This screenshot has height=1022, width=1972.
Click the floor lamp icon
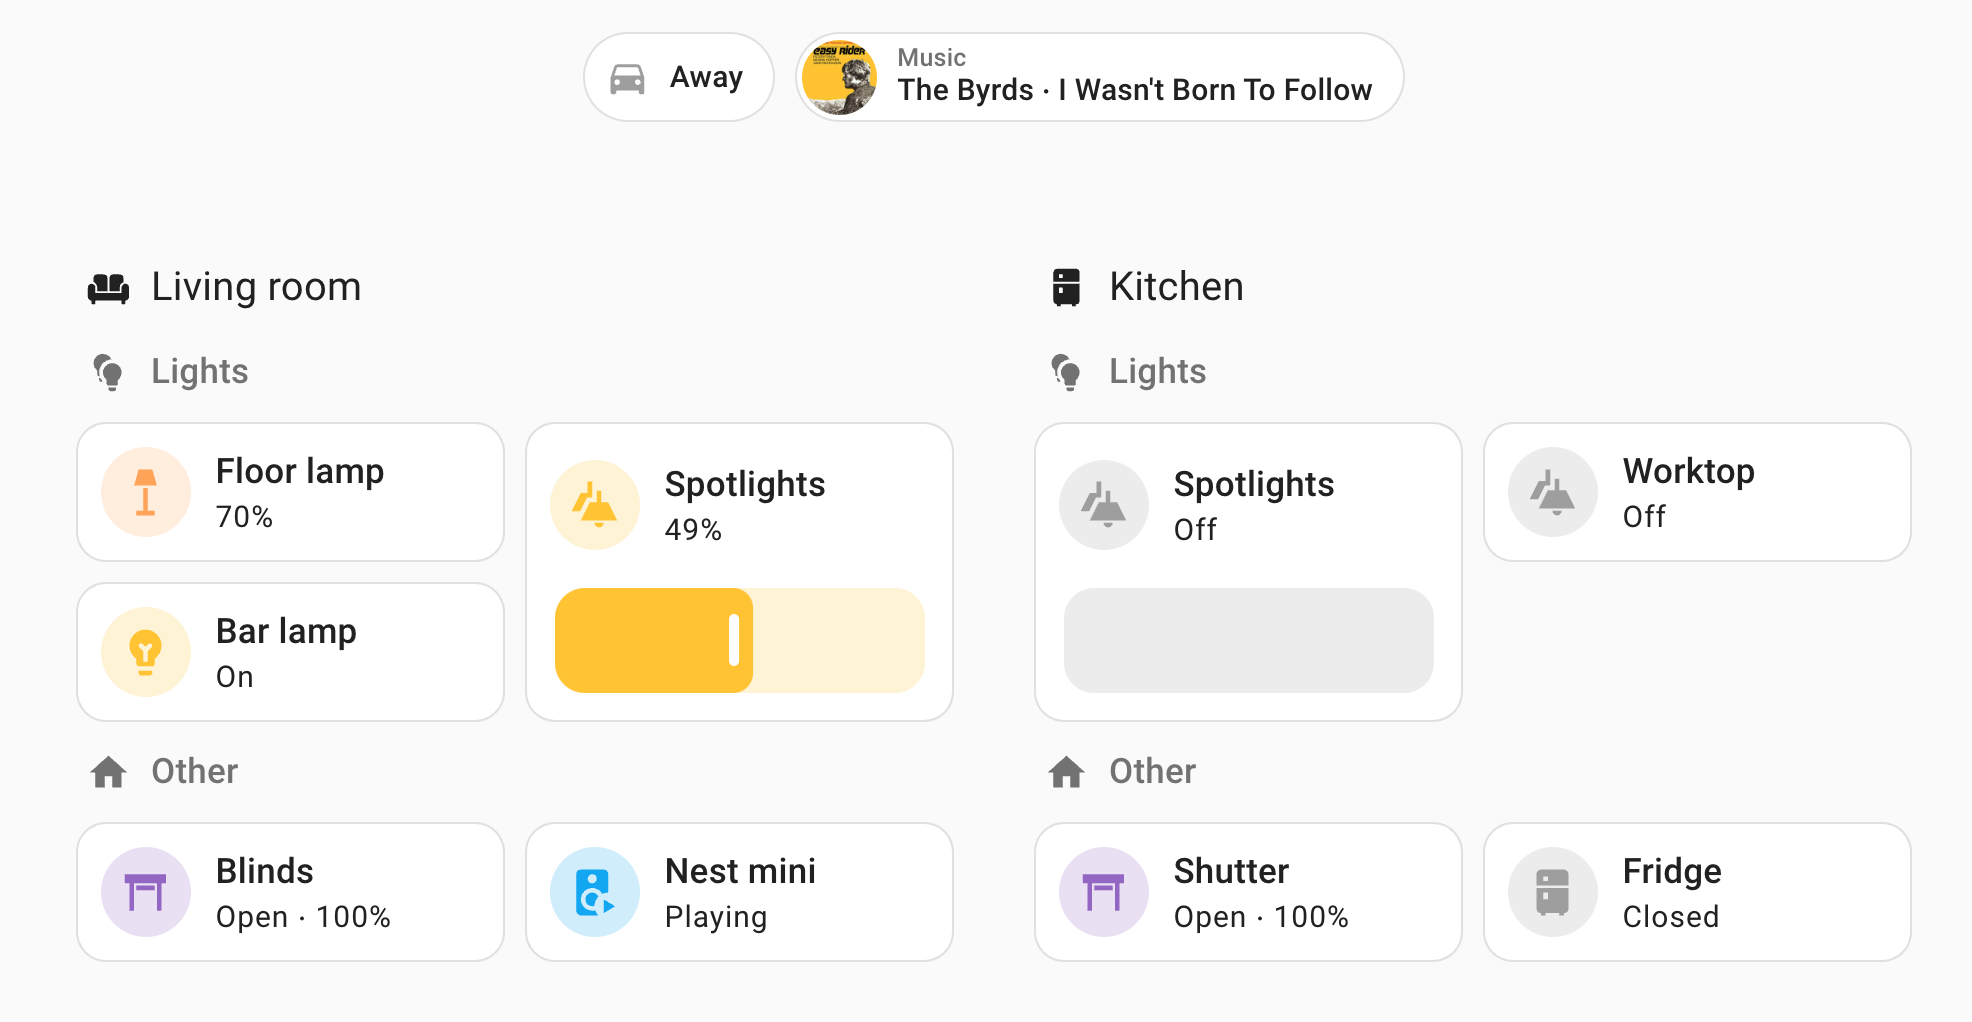[x=145, y=491]
